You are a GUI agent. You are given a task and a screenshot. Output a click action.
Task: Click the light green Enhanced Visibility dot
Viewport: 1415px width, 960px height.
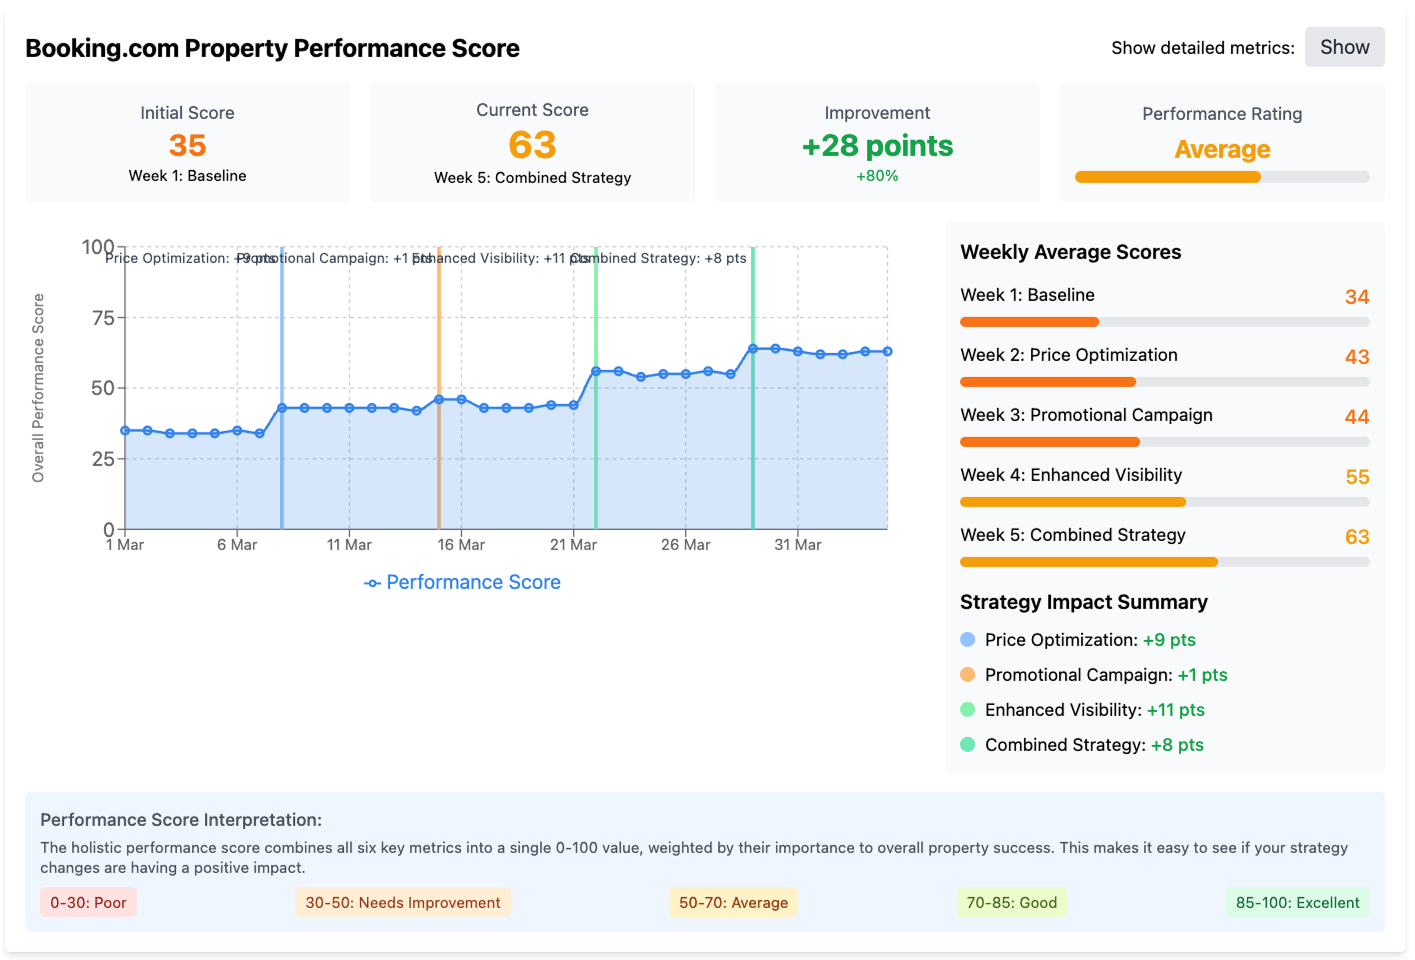coord(967,709)
